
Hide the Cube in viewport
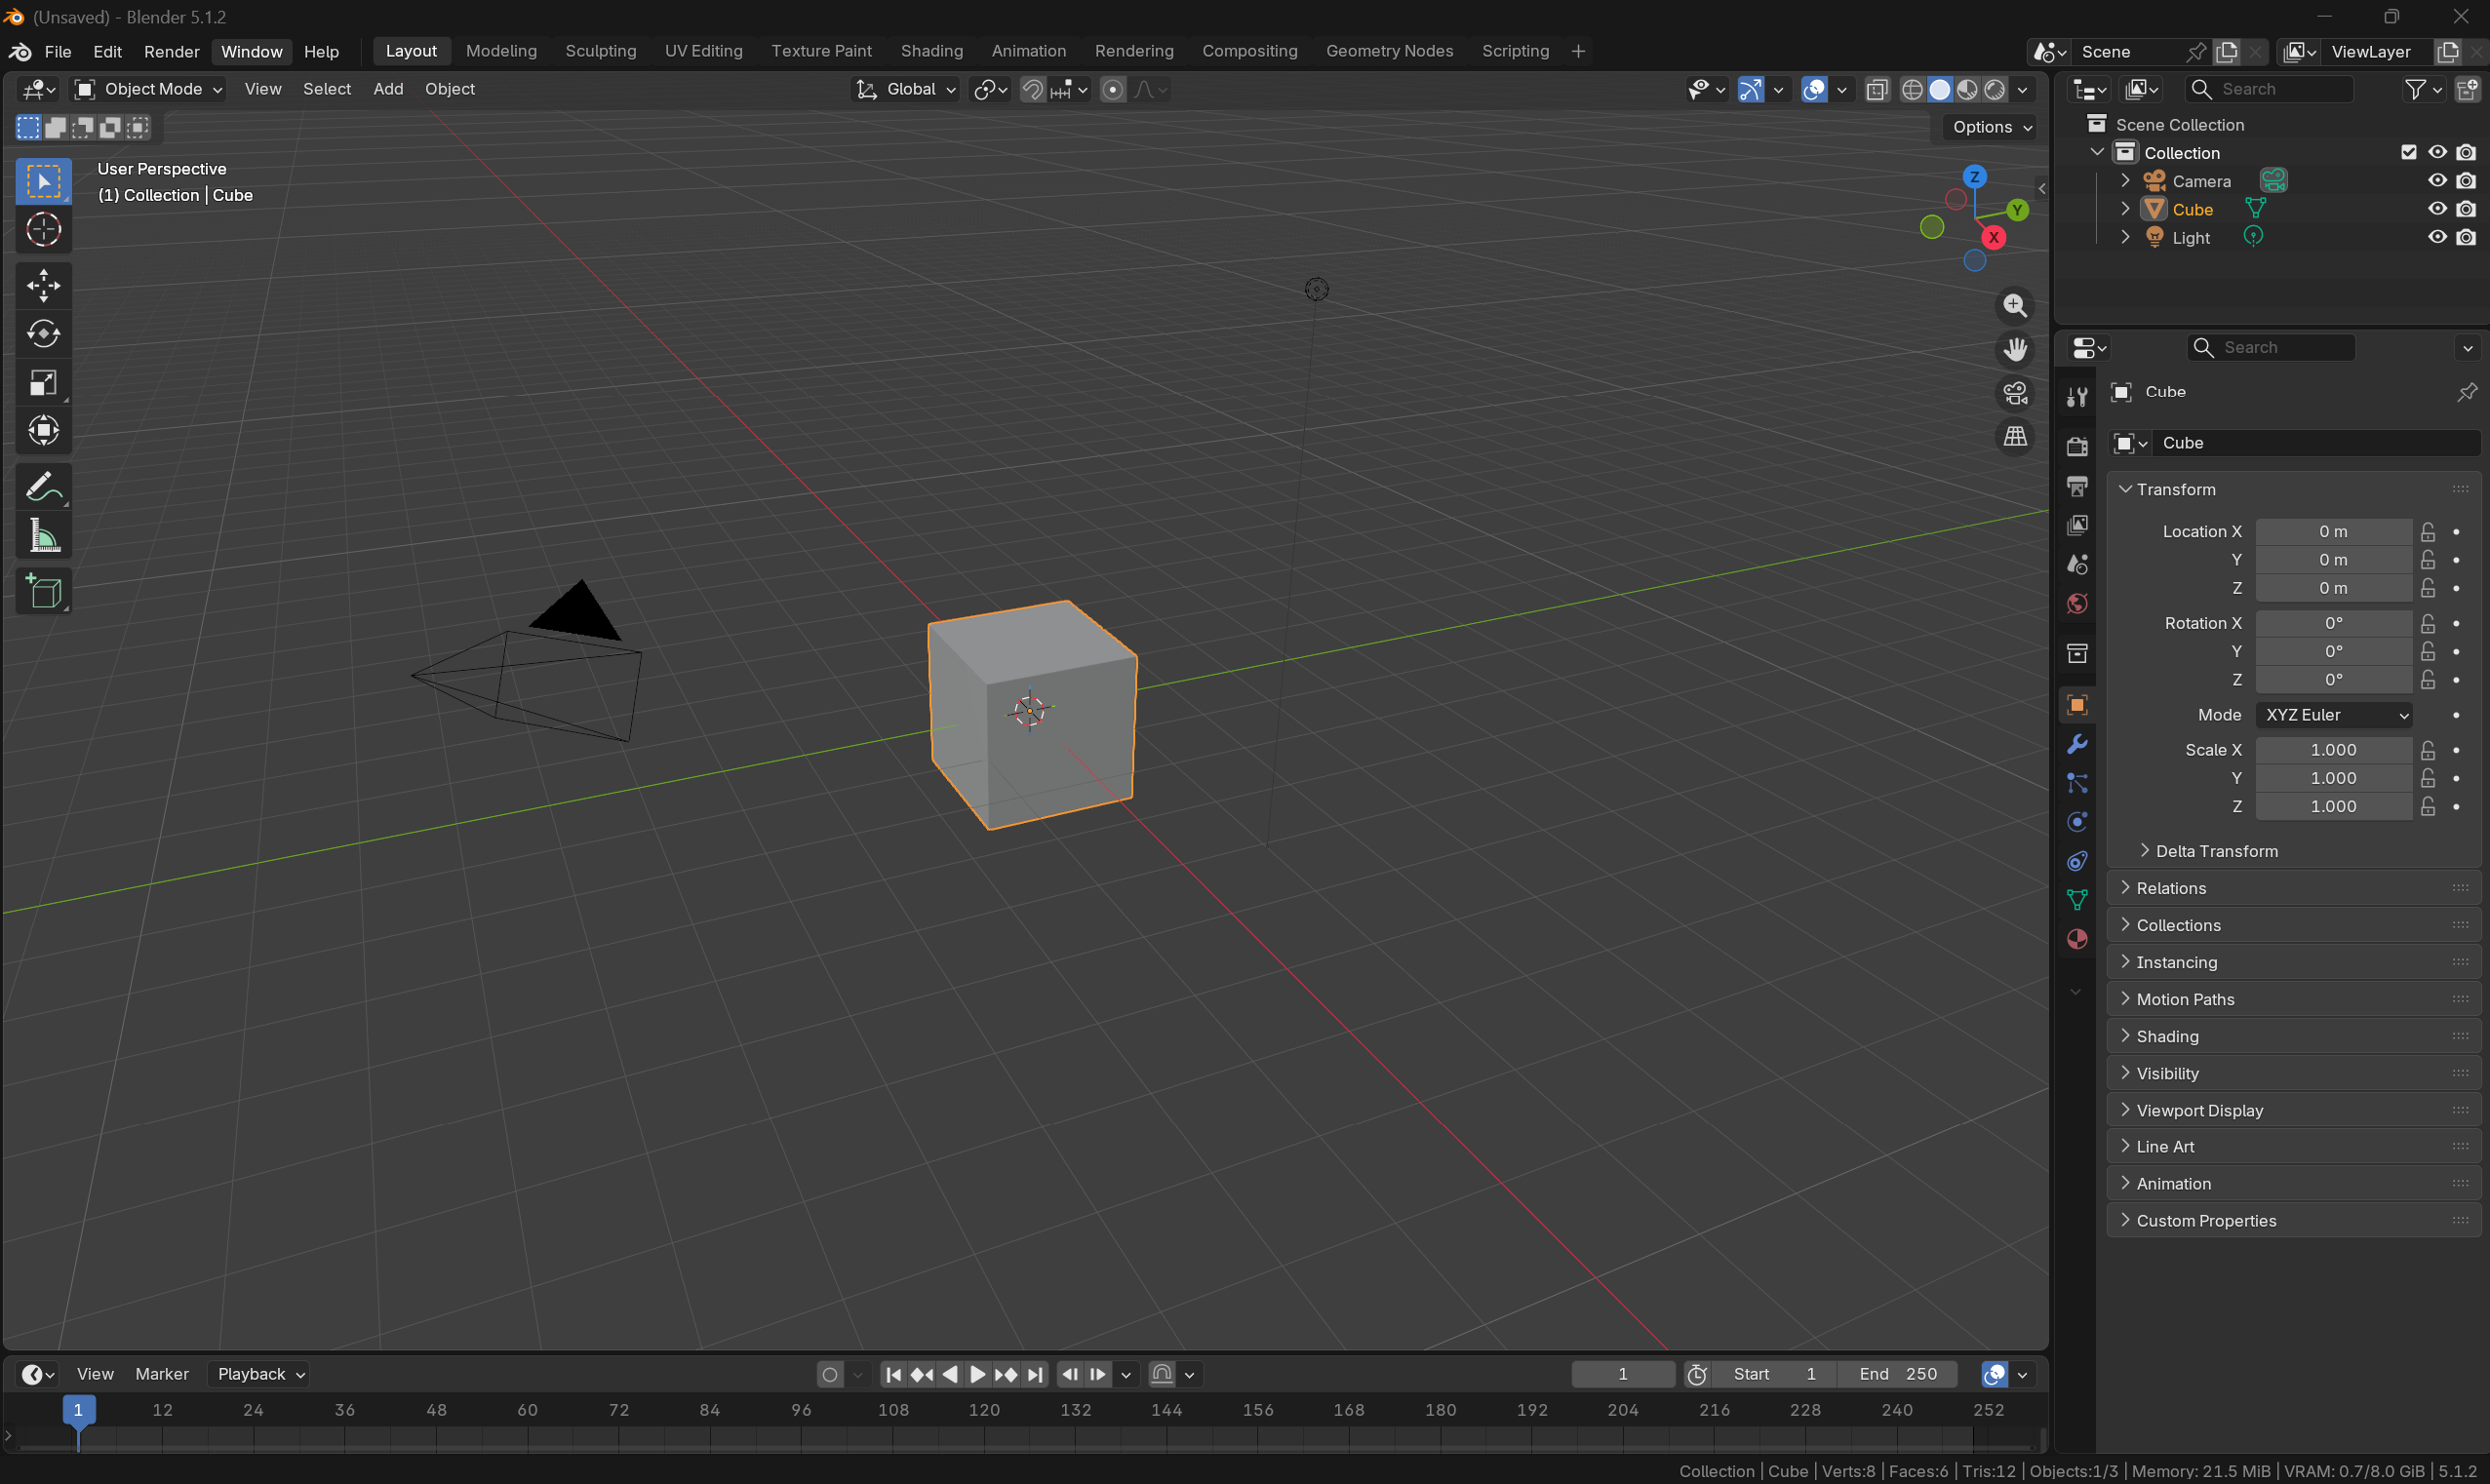click(x=2438, y=209)
